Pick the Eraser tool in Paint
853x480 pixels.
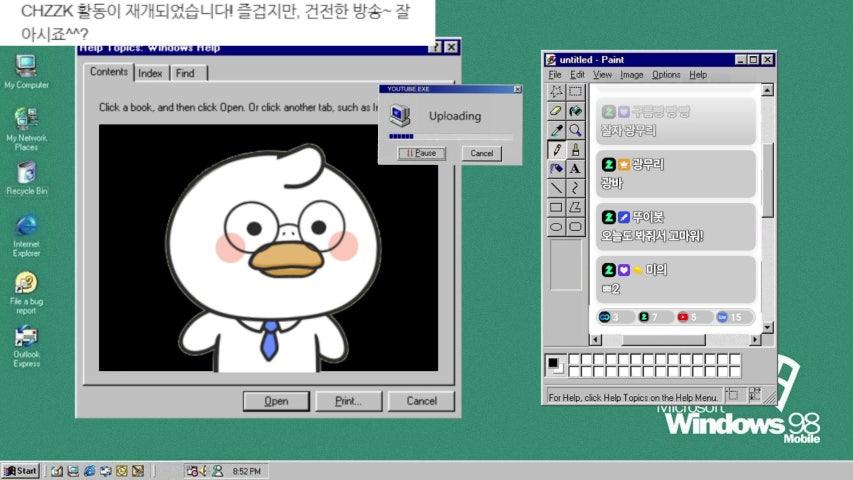pyautogui.click(x=556, y=111)
